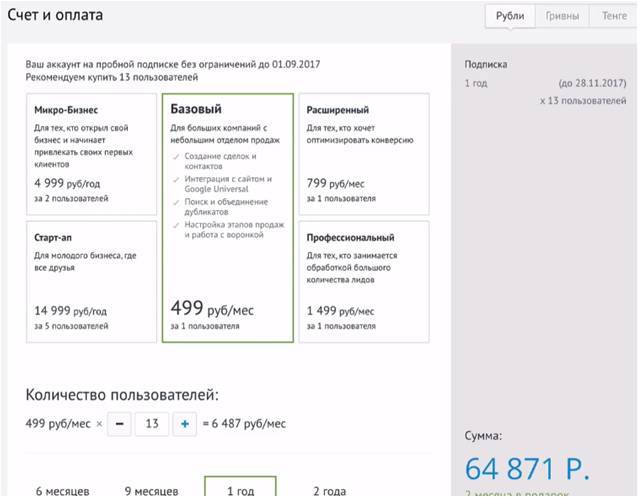Switch currency to Гривны tab
This screenshot has width=638, height=497.
(x=562, y=17)
